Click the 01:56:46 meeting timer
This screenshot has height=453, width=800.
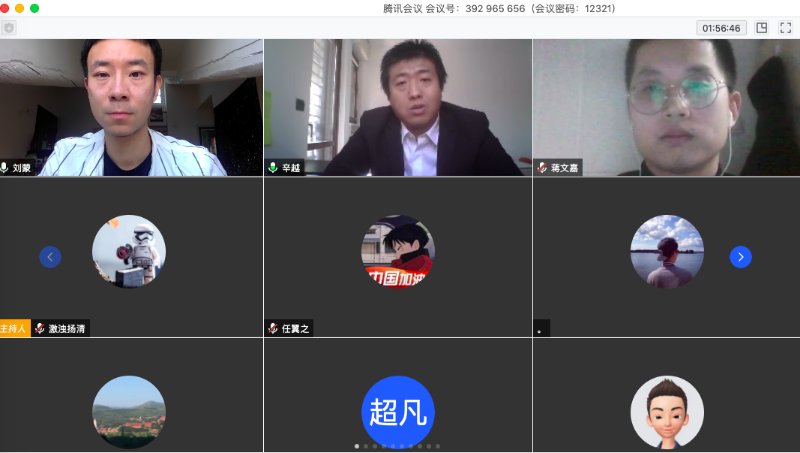point(721,28)
